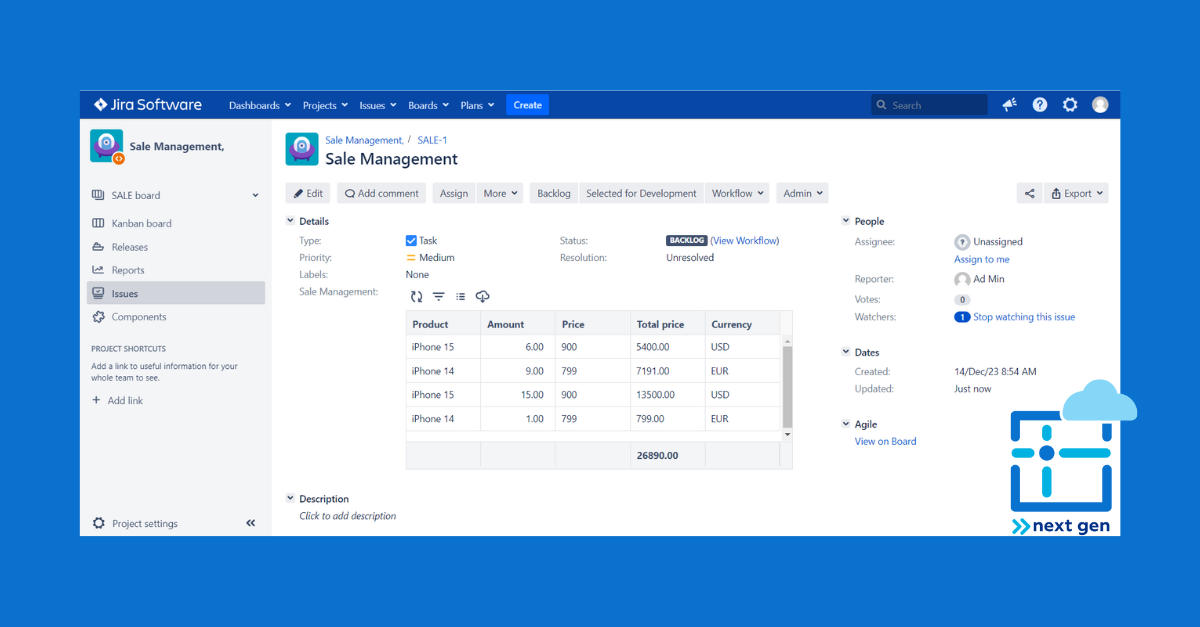Open Components in sidebar
Image resolution: width=1200 pixels, height=627 pixels.
(175, 317)
